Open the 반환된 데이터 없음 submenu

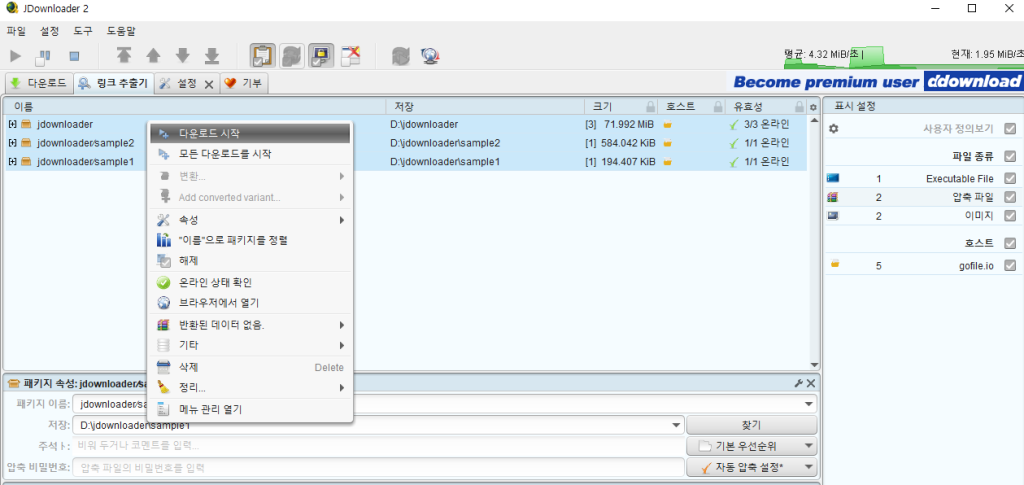(250, 324)
